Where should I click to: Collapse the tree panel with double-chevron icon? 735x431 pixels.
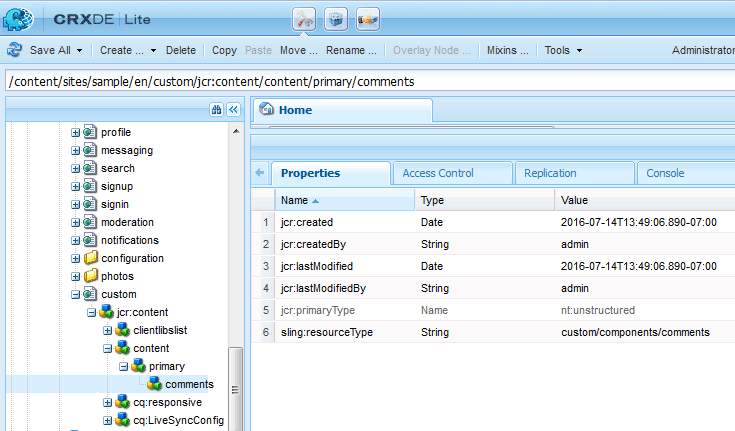pyautogui.click(x=233, y=110)
